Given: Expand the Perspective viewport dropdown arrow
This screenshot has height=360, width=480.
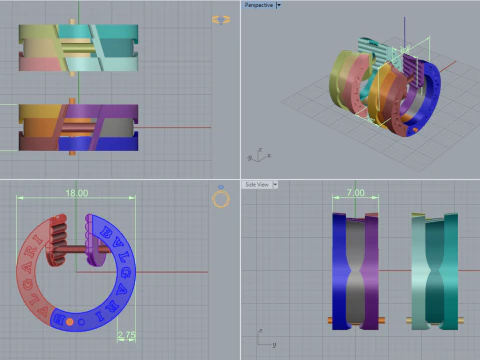Looking at the screenshot, I should point(279,5).
